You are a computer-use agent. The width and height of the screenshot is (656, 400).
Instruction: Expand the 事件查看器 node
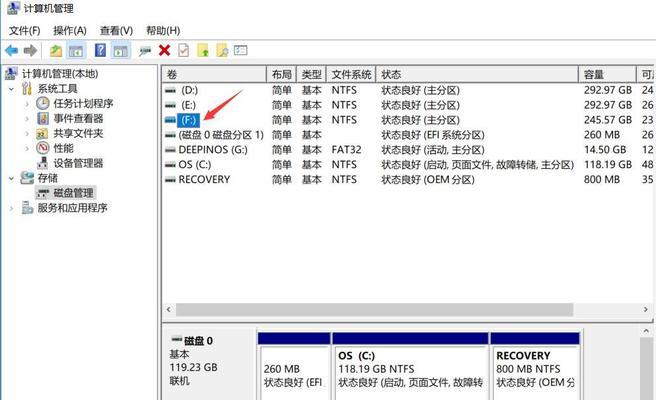[x=27, y=119]
